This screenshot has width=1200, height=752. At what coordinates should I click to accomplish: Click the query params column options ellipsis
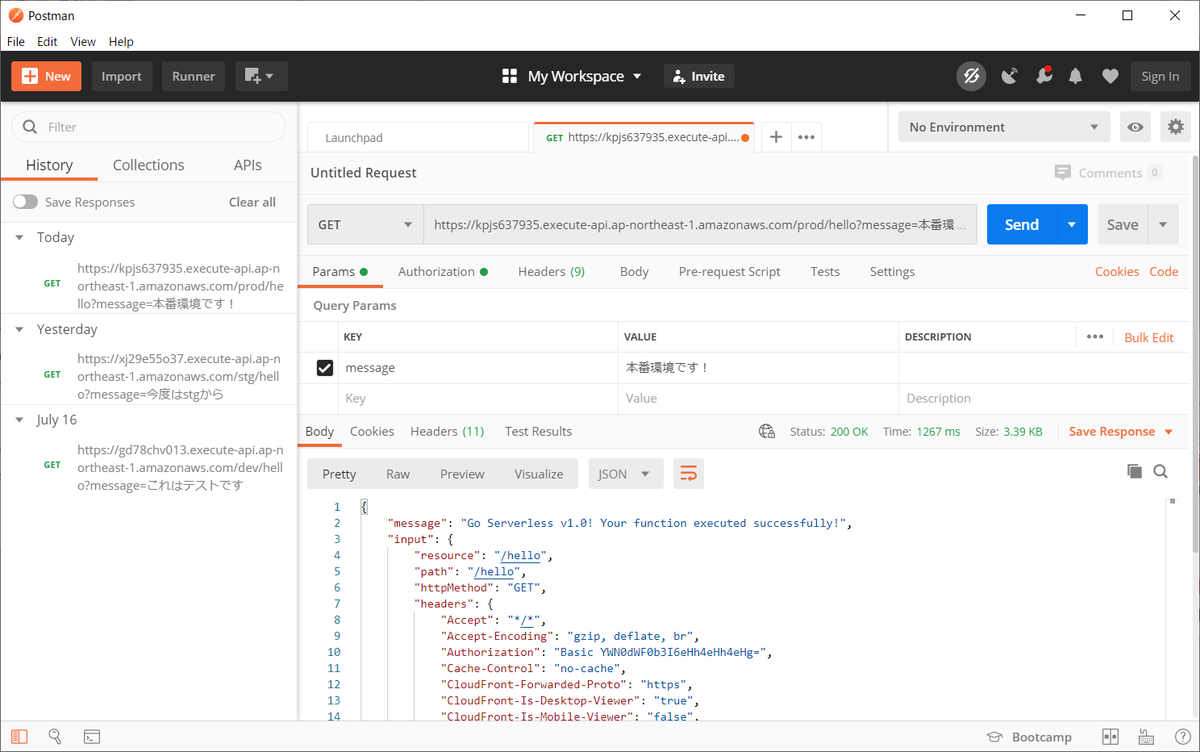1095,337
